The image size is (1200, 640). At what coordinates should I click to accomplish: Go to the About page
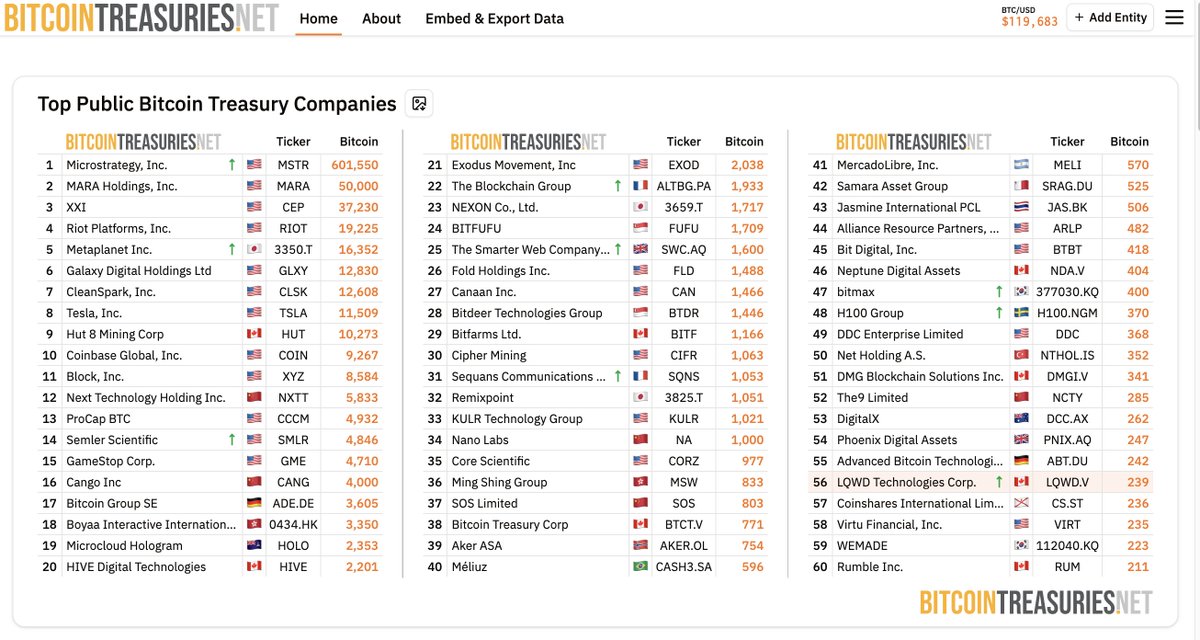381,18
